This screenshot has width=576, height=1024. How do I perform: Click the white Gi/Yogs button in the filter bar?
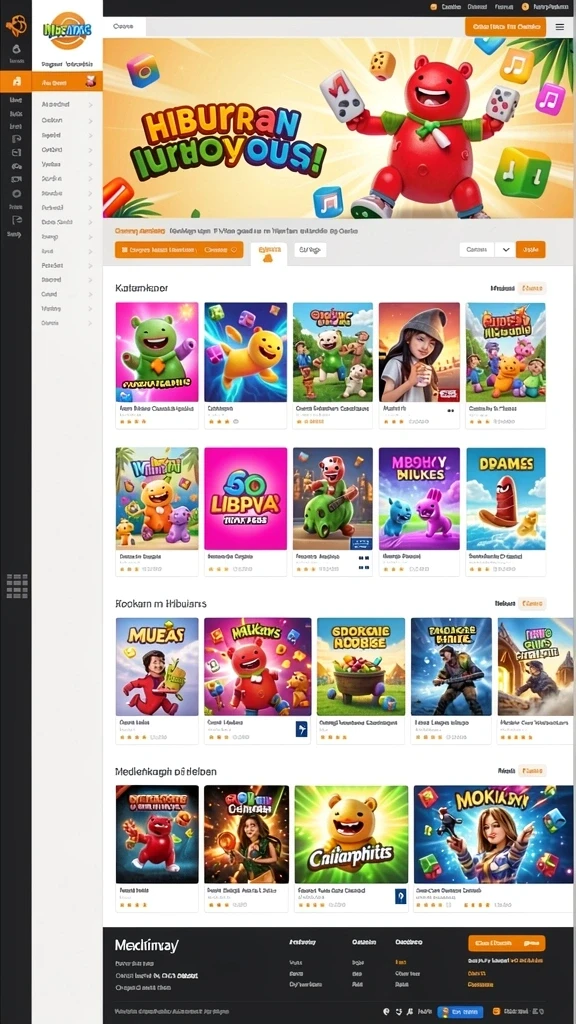tap(310, 249)
